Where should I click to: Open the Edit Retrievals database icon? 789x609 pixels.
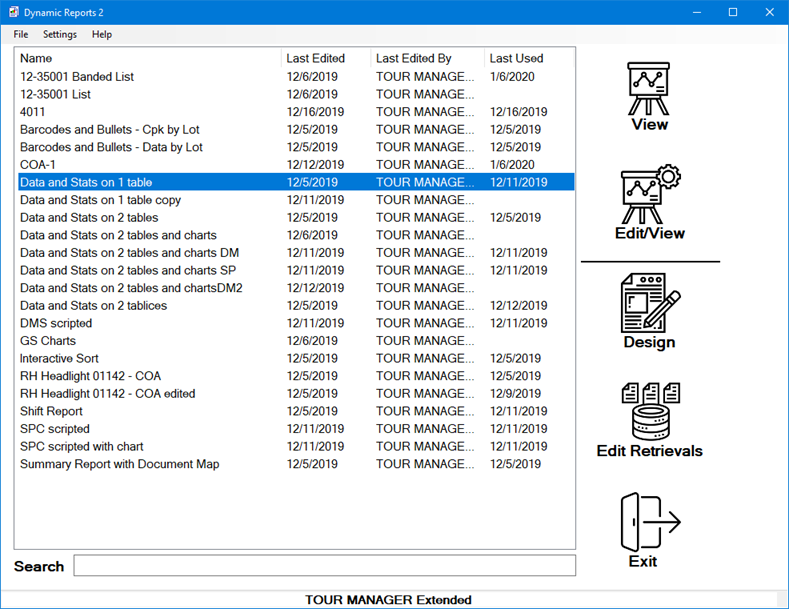(x=649, y=410)
